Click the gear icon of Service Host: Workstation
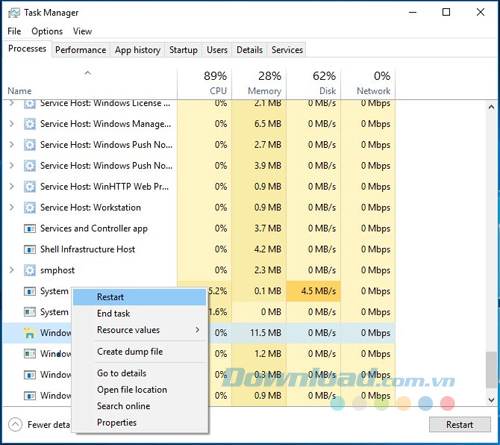 (x=30, y=208)
